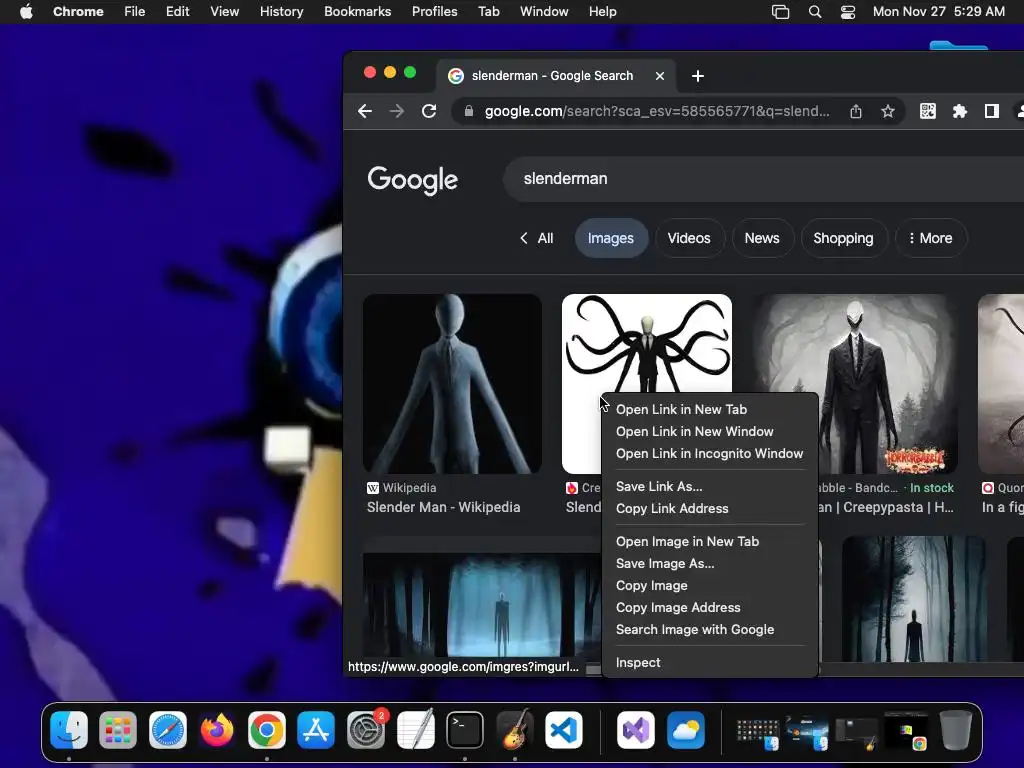The height and width of the screenshot is (768, 1024).
Task: Open the Profiles menu
Action: 434,12
